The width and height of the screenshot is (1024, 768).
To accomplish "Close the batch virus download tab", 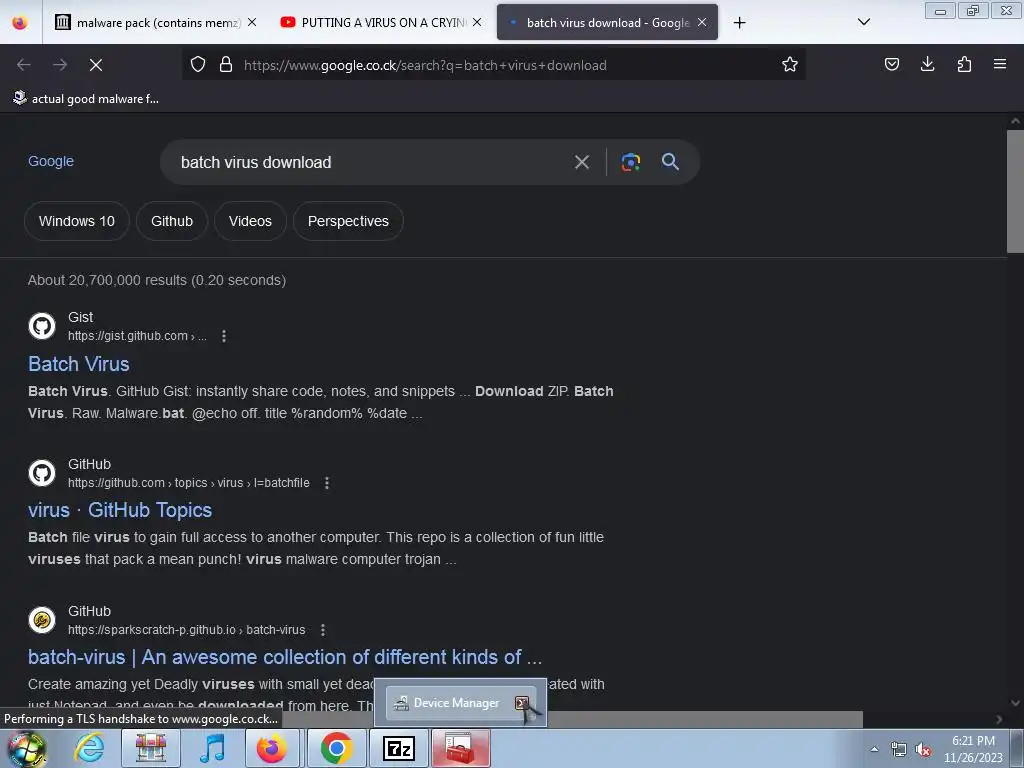I will tap(702, 22).
